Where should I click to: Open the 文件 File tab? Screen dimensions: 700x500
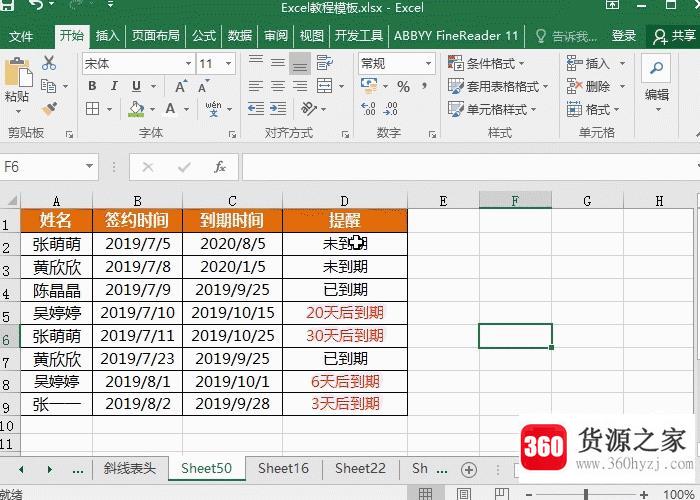point(21,36)
